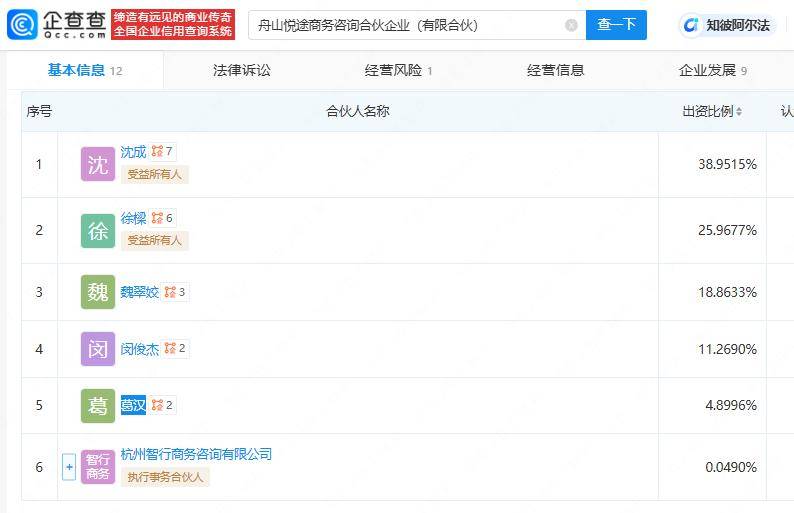Screen dimensions: 794x513
Task: Click the 查一下 search button
Action: pyautogui.click(x=616, y=25)
